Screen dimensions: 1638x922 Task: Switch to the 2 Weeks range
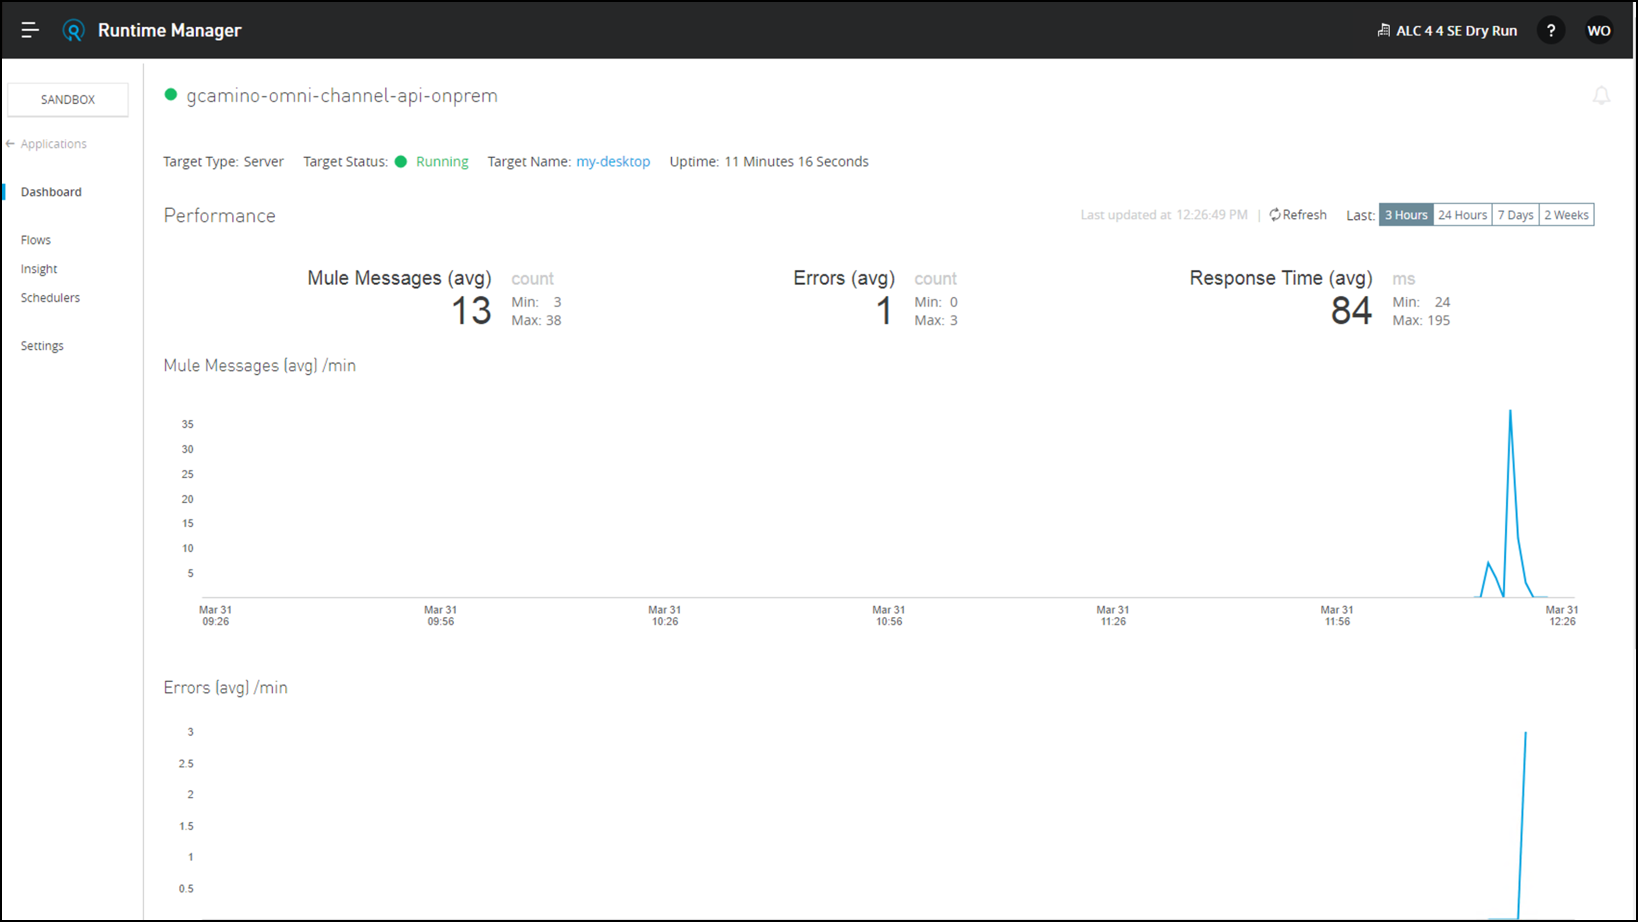1566,215
